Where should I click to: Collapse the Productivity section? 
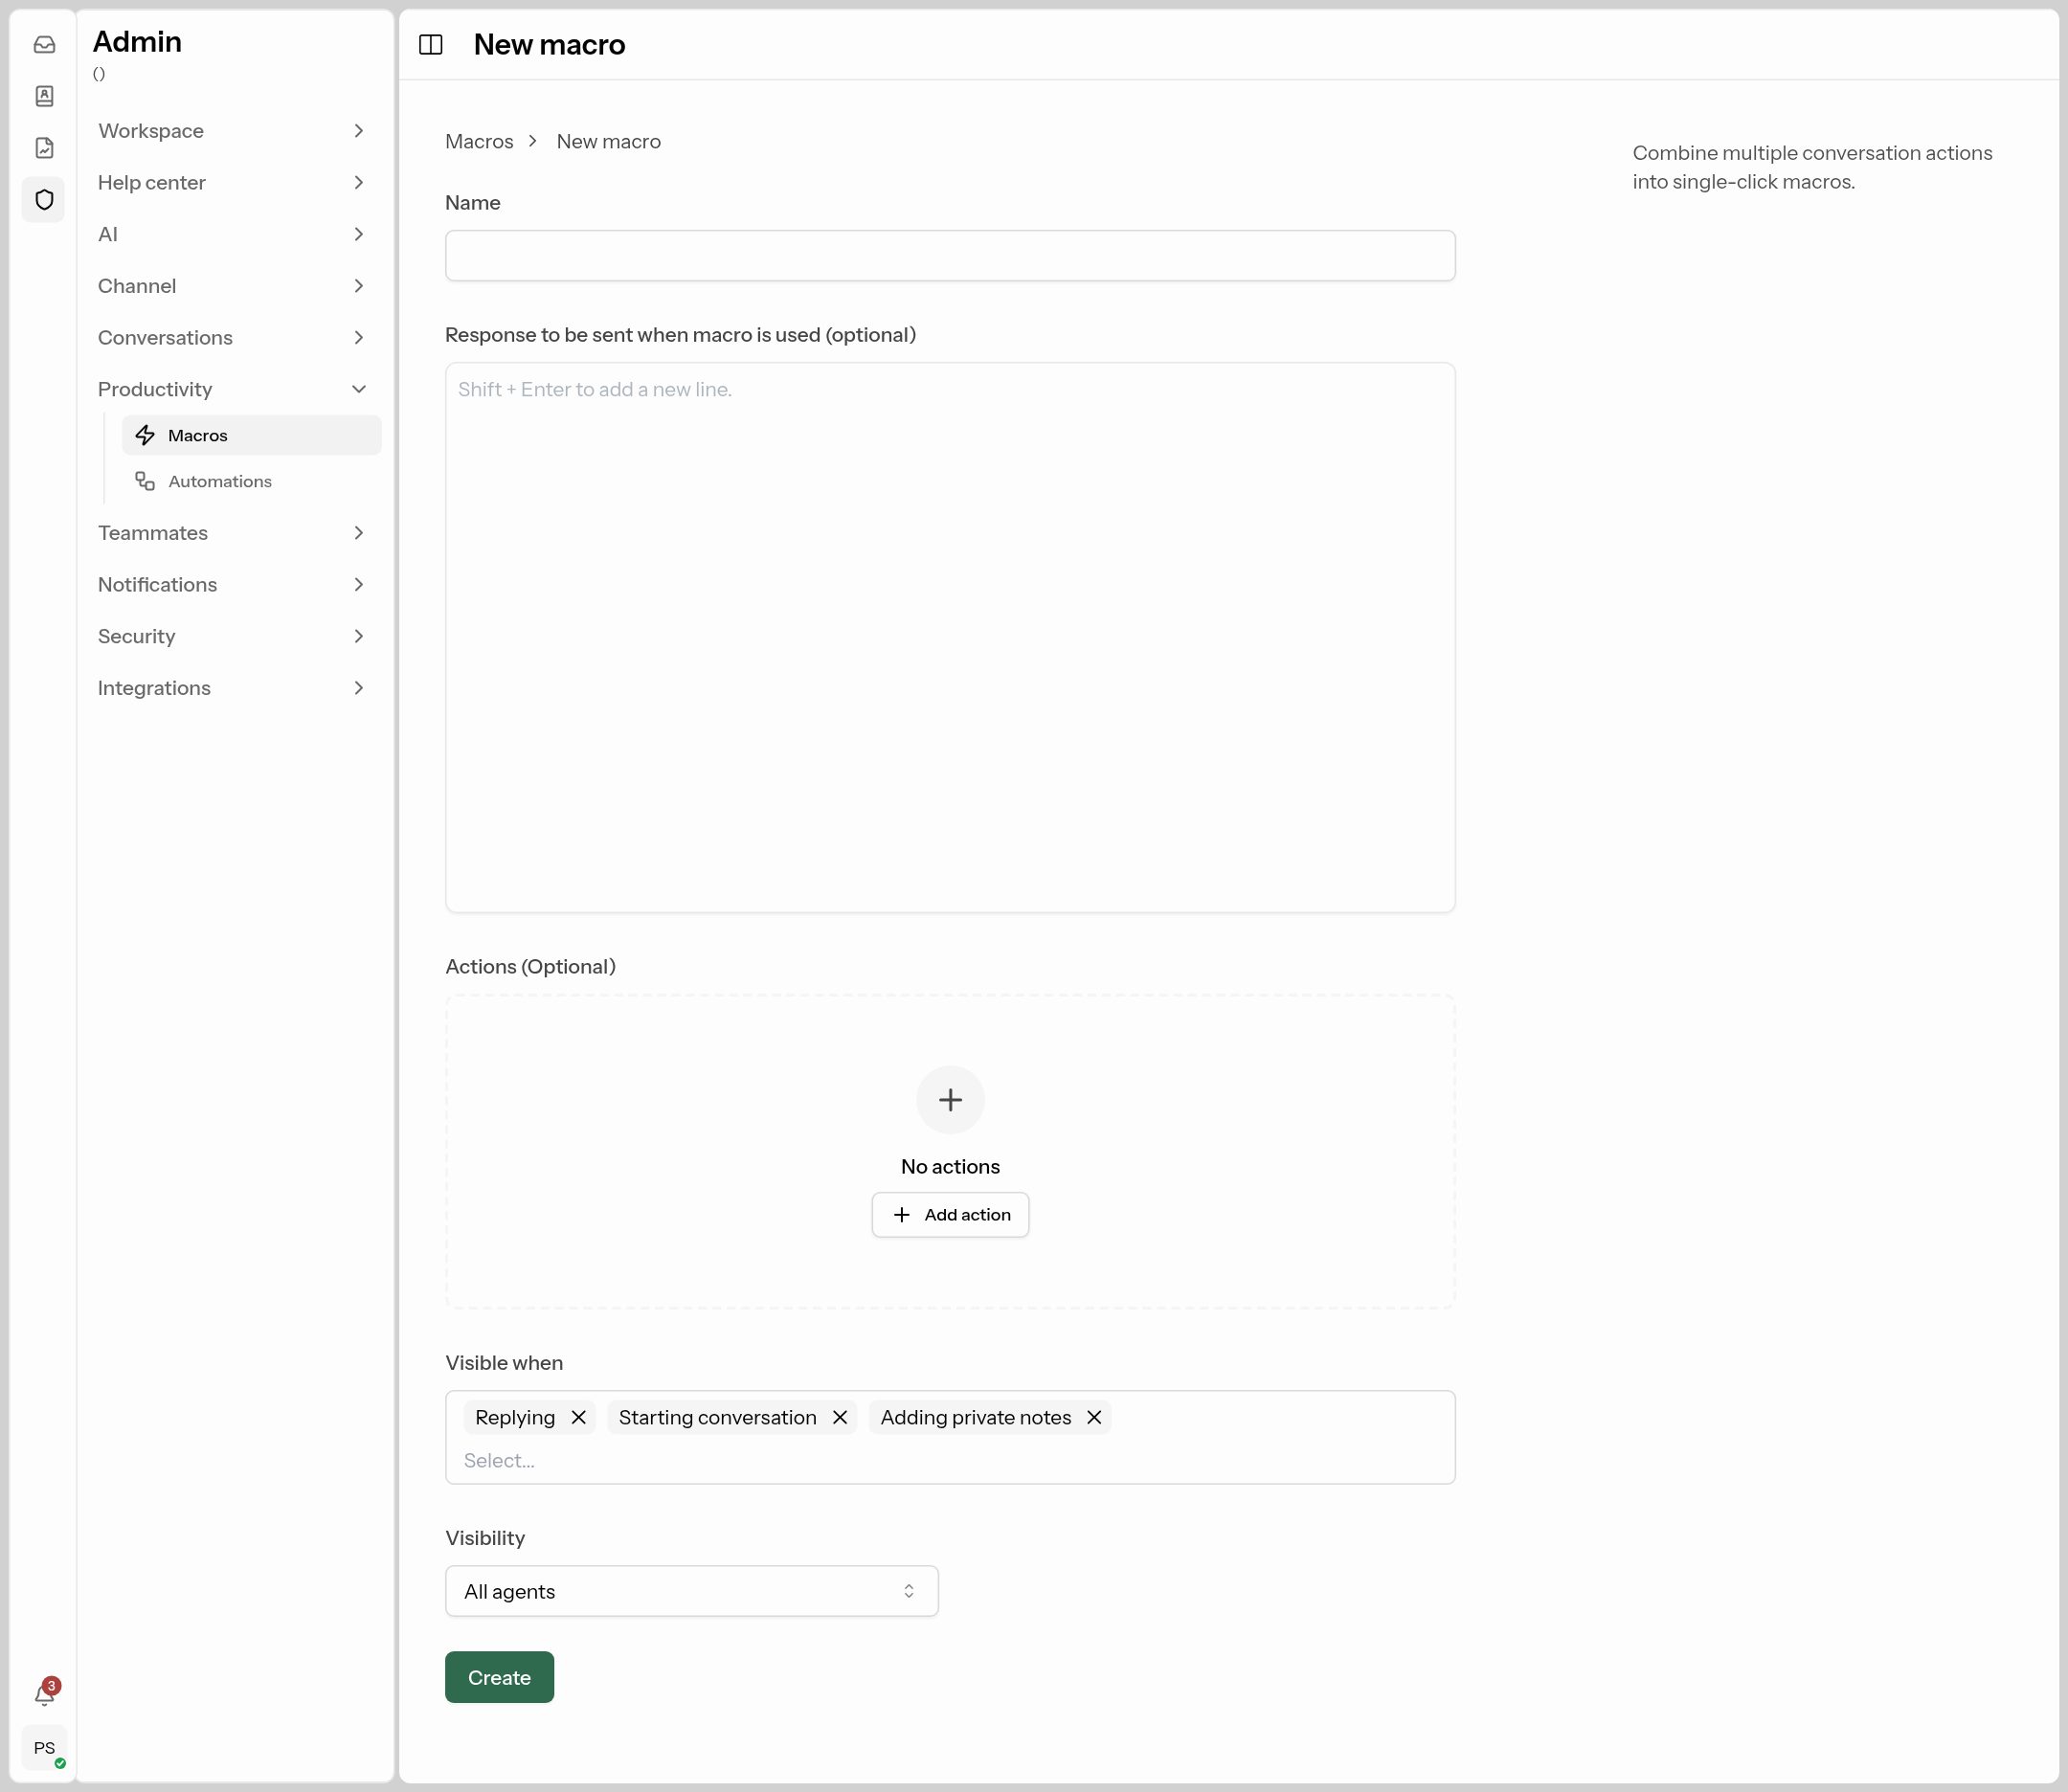point(233,389)
